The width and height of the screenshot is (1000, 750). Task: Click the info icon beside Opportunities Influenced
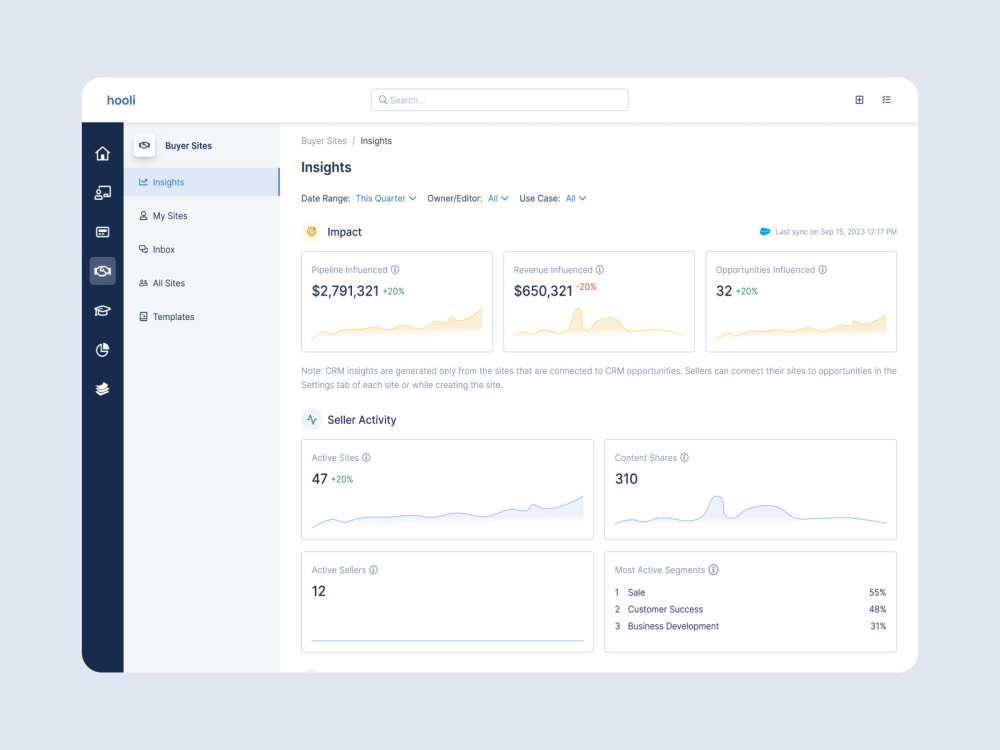823,270
